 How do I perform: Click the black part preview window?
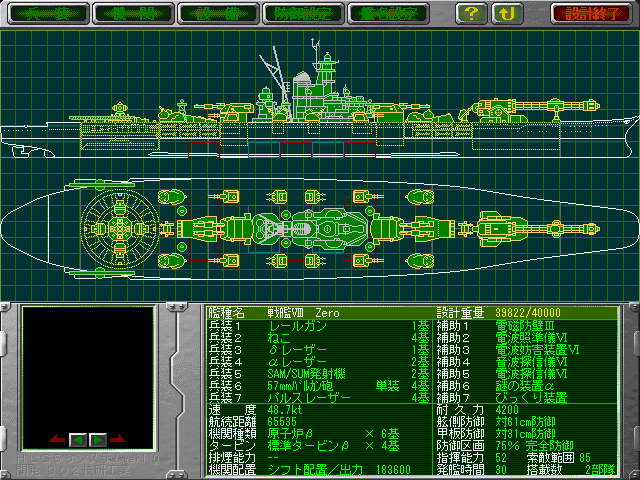[88, 378]
